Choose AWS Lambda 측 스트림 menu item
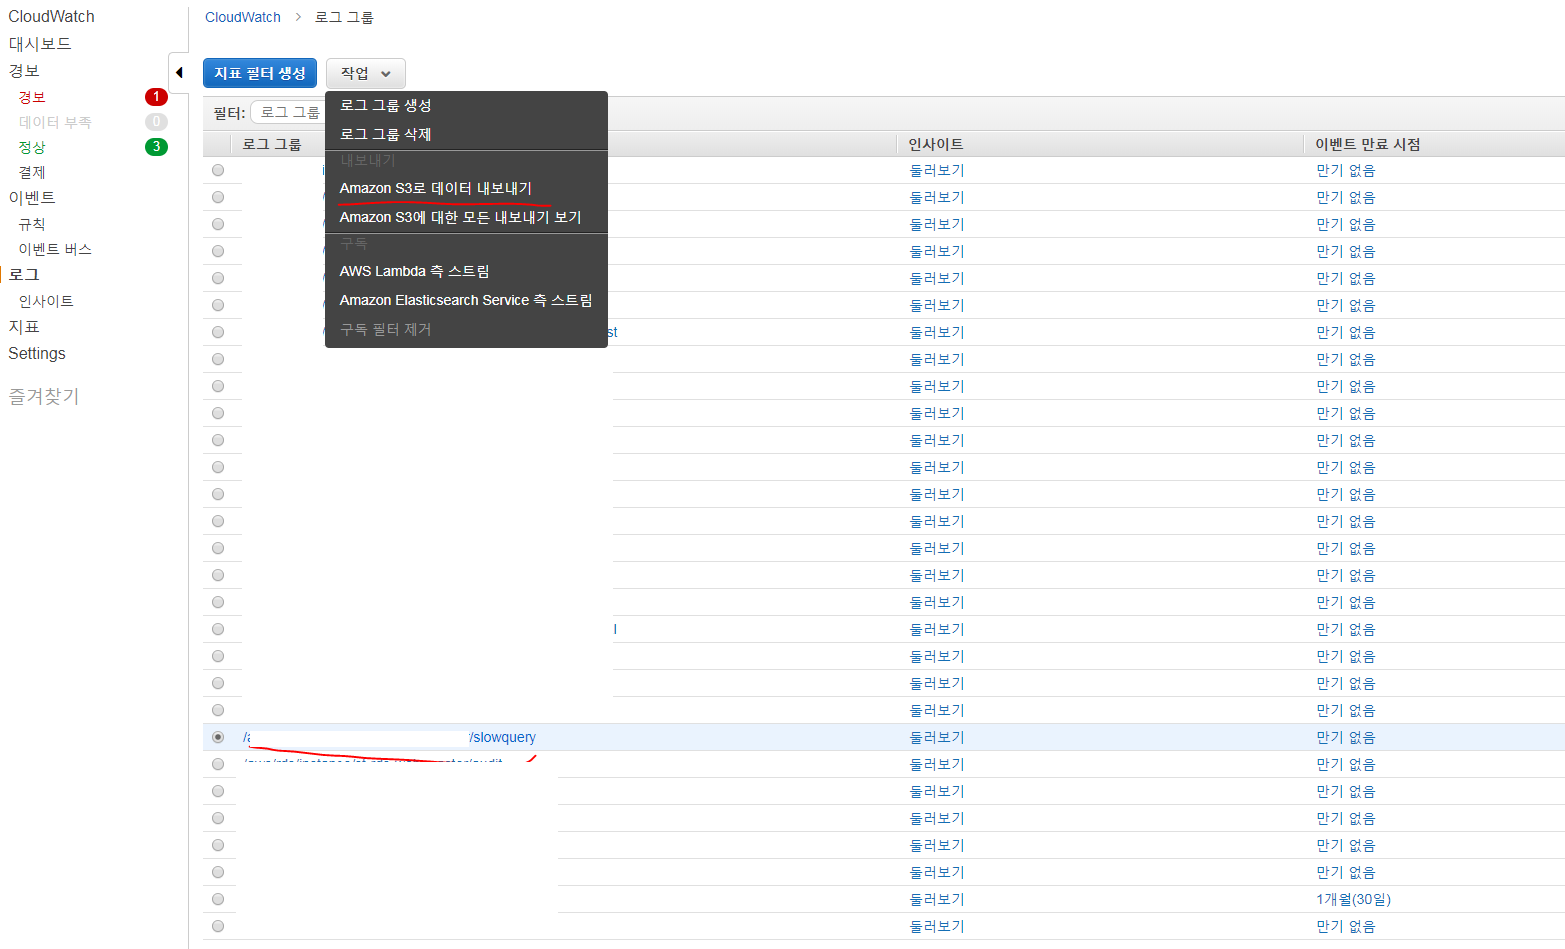1565x949 pixels. click(414, 271)
